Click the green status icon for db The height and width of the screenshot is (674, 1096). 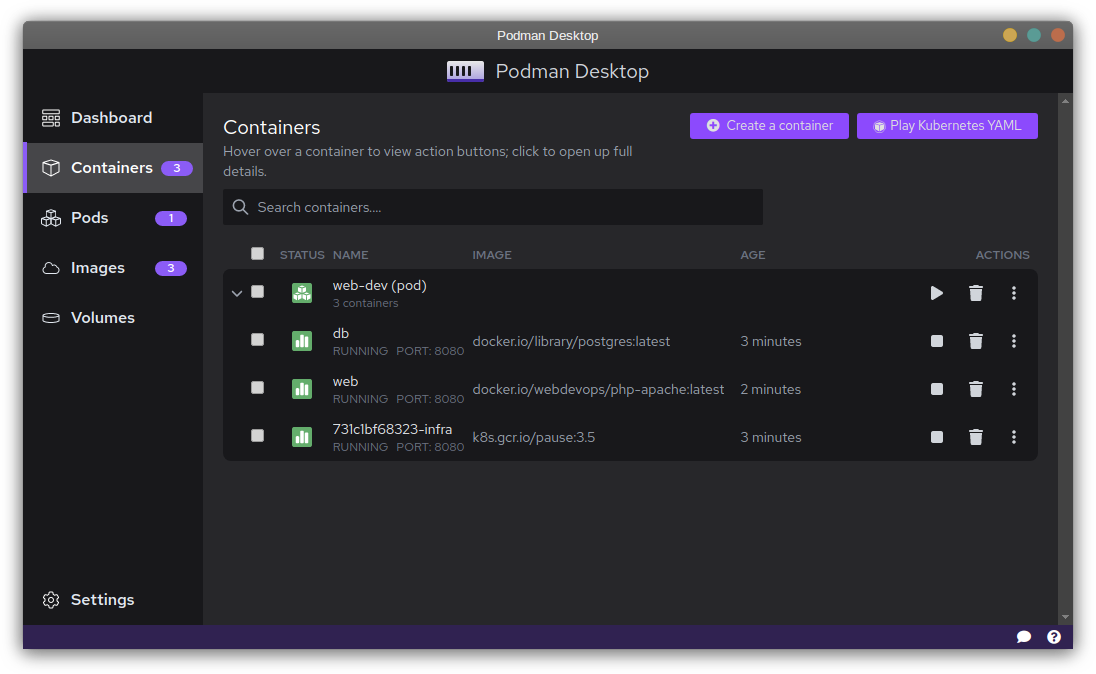coord(301,341)
